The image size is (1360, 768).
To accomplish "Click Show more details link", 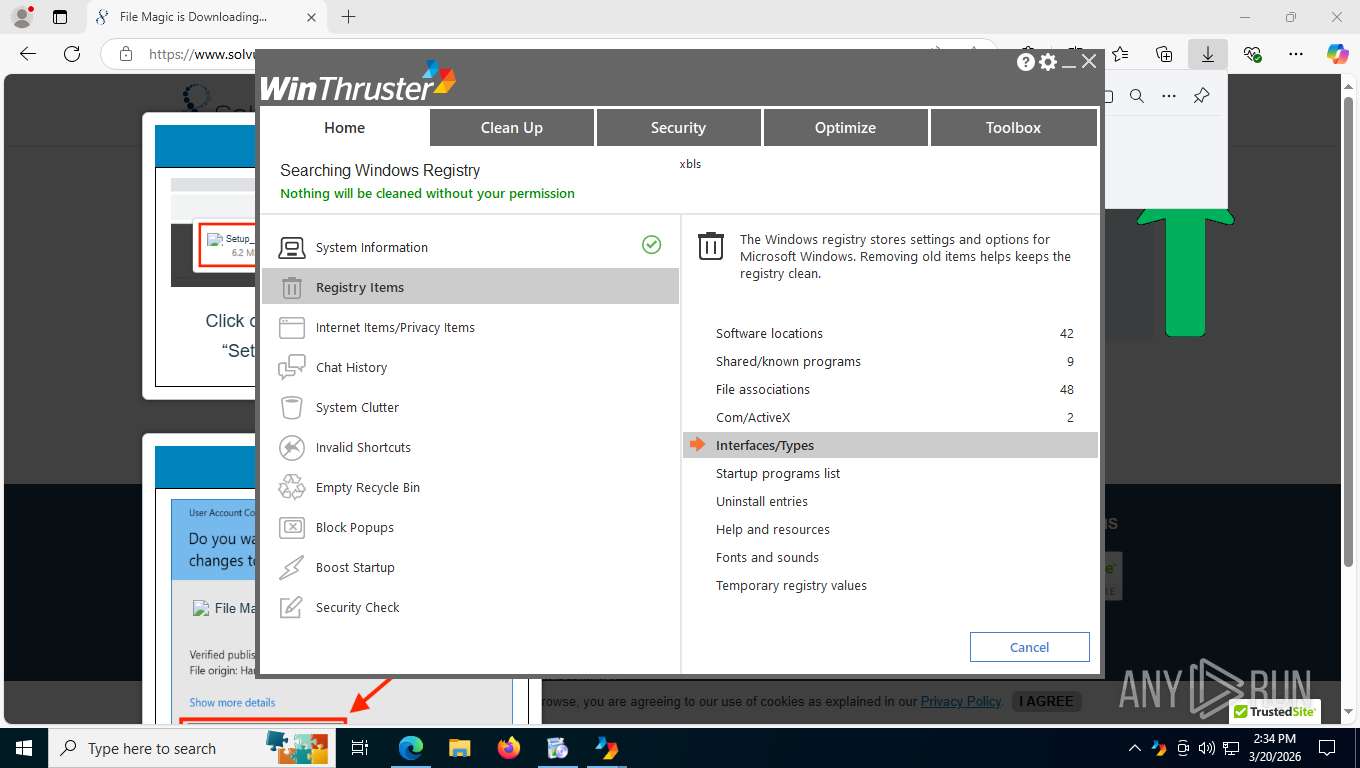I will point(232,702).
